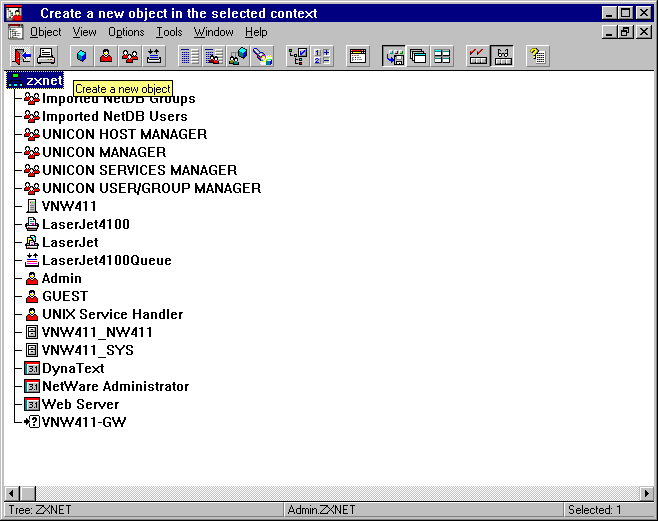Viewport: 658px width, 521px height.
Task: Open the View menu
Action: [x=84, y=32]
